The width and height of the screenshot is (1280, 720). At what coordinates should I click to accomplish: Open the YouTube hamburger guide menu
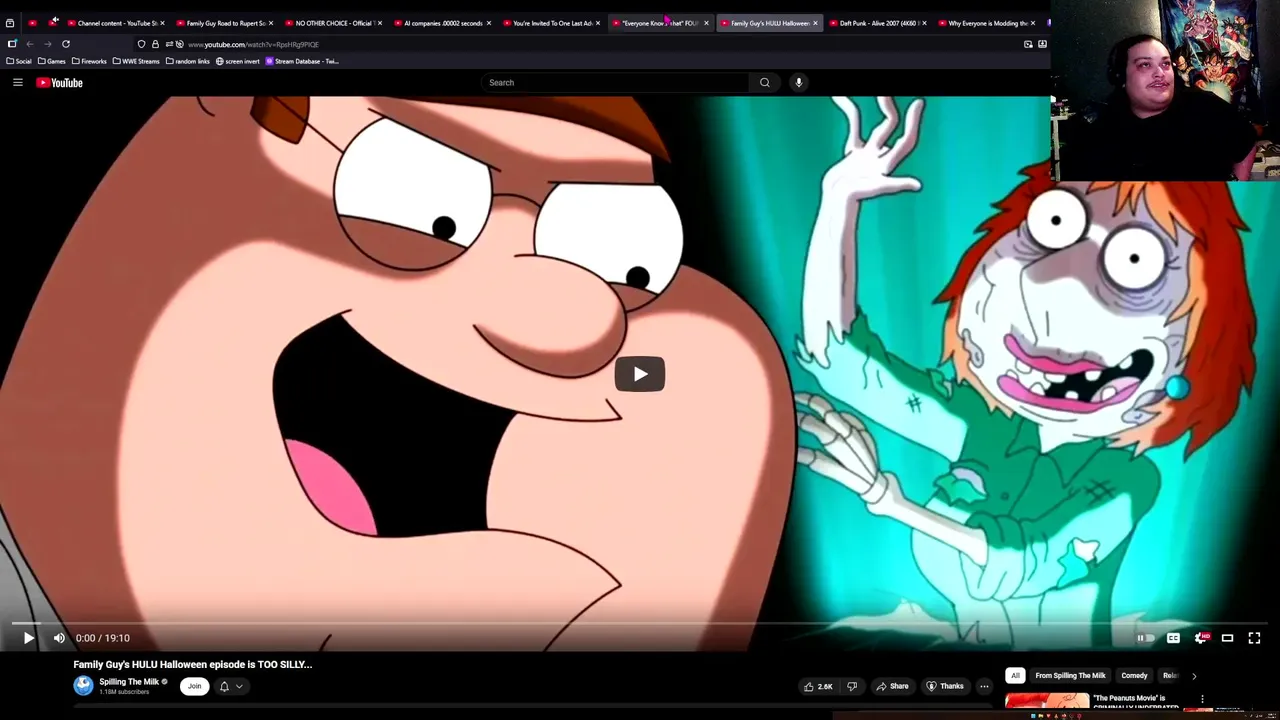click(18, 83)
